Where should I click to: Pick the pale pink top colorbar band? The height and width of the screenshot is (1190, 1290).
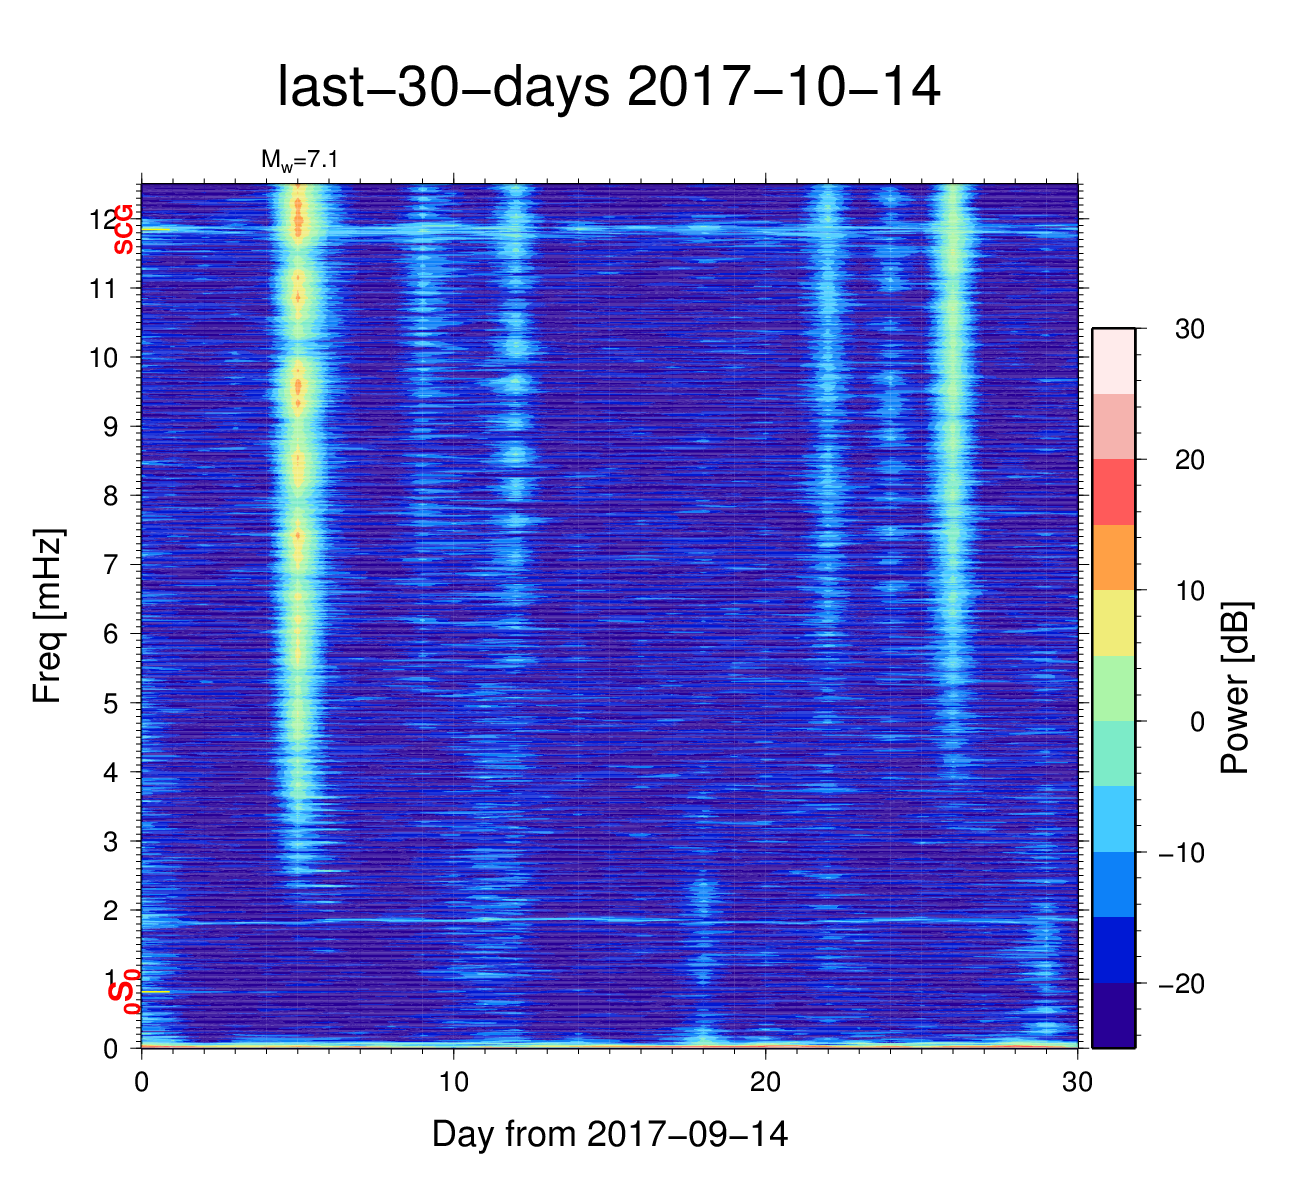[x=1113, y=361]
